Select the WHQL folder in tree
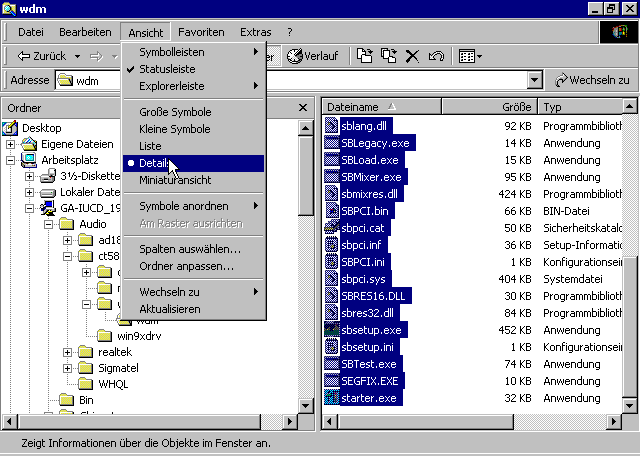Image resolution: width=640 pixels, height=456 pixels. point(104,384)
